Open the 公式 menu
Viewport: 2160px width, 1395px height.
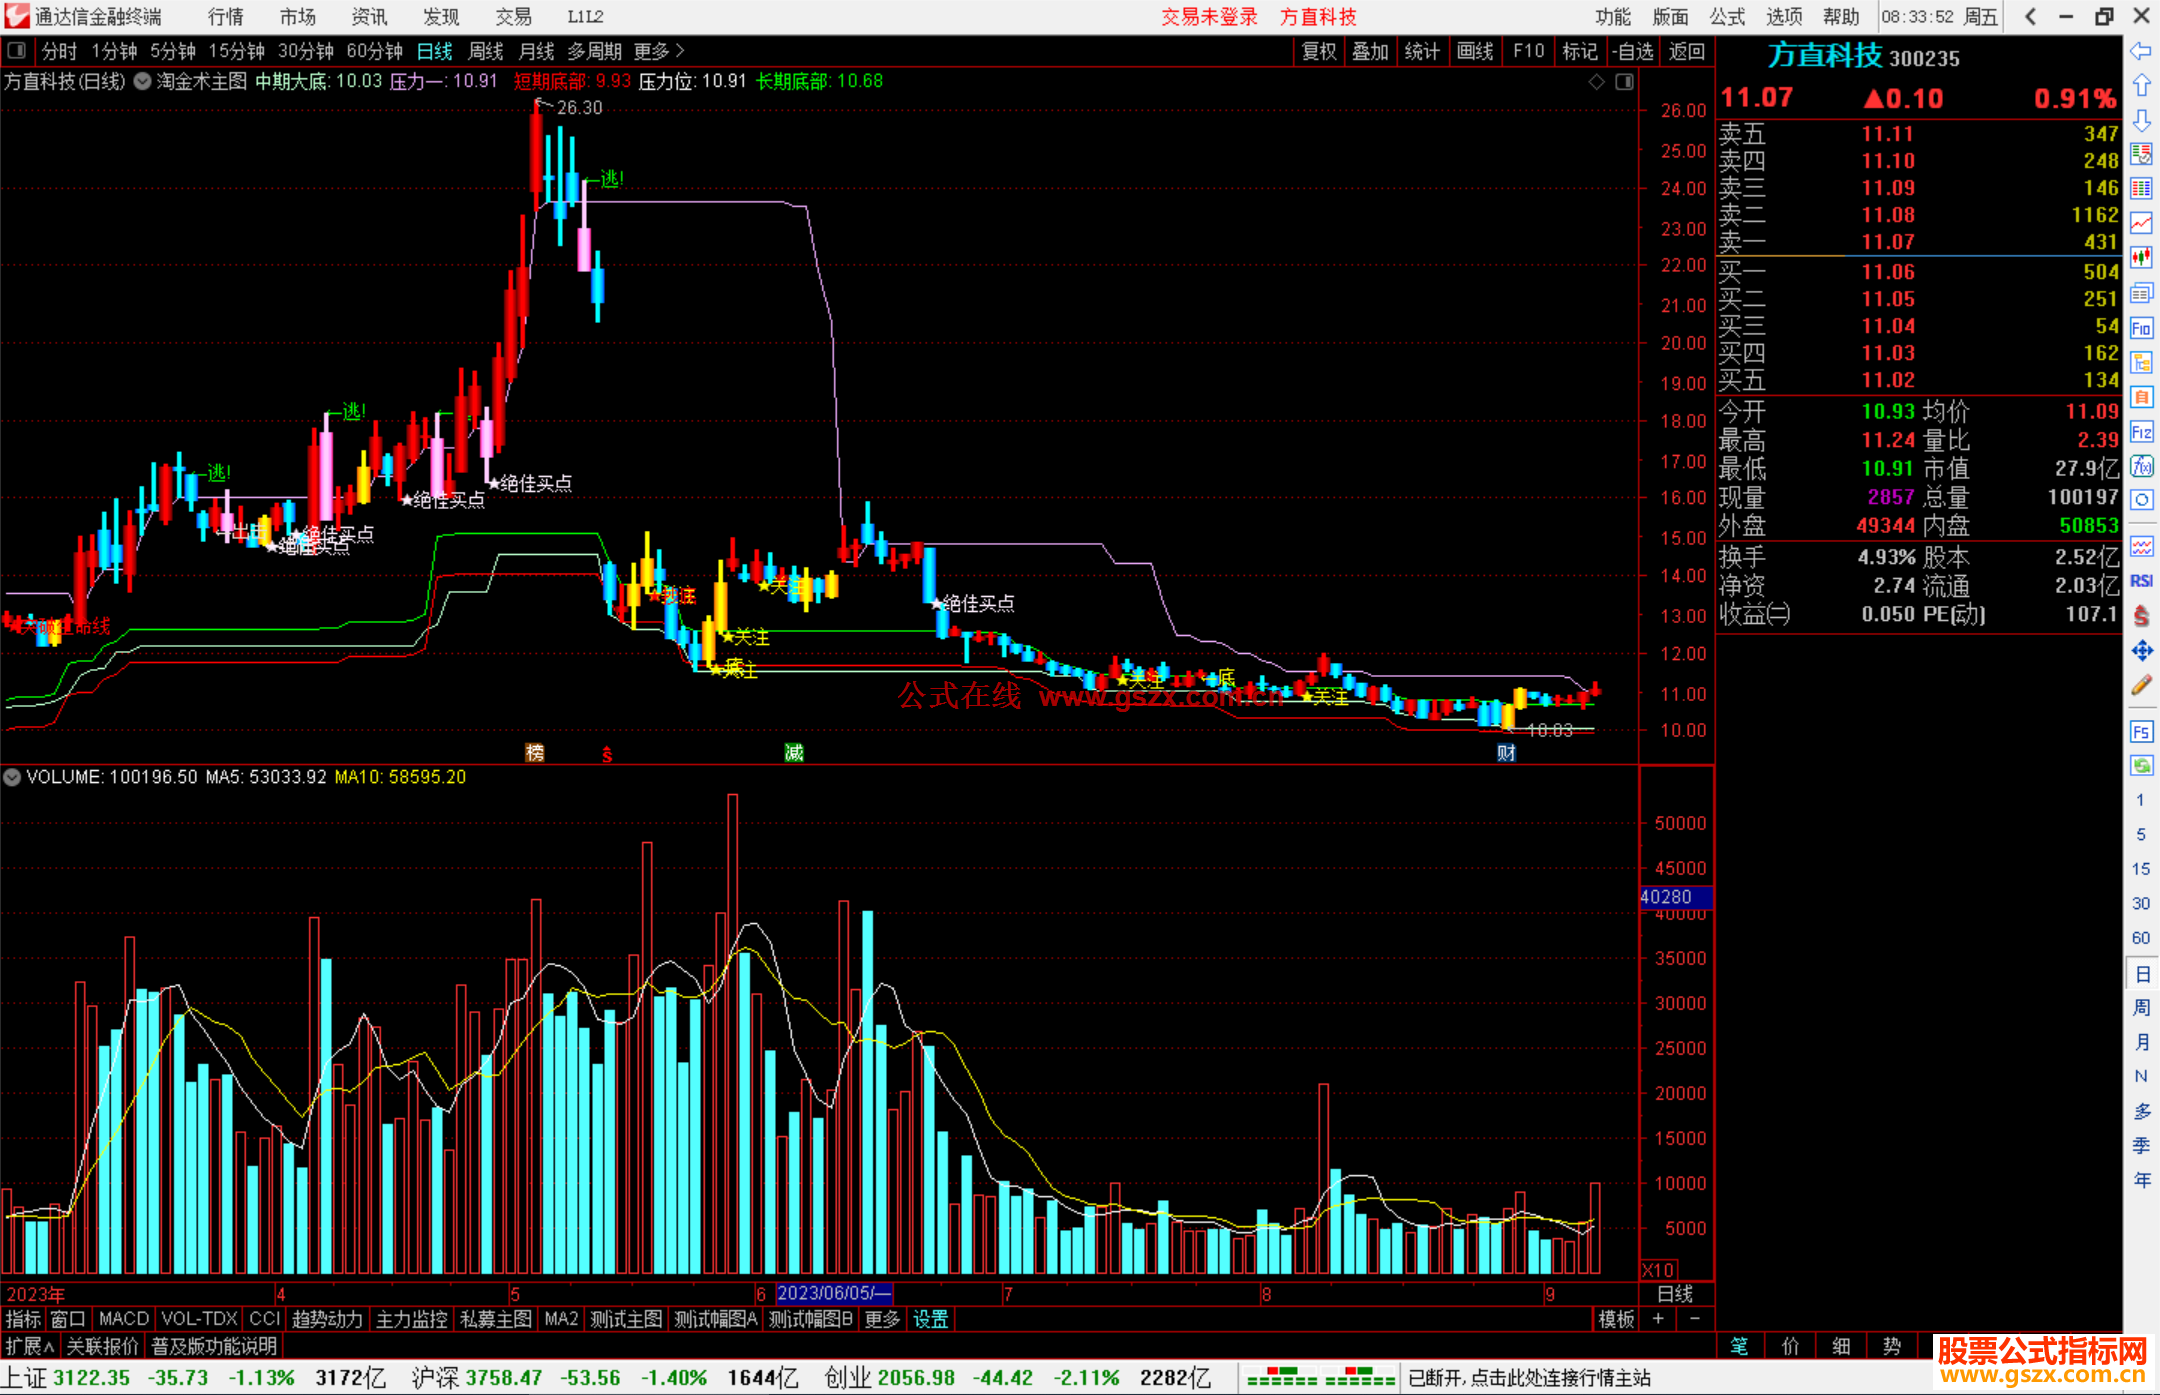[x=1727, y=17]
